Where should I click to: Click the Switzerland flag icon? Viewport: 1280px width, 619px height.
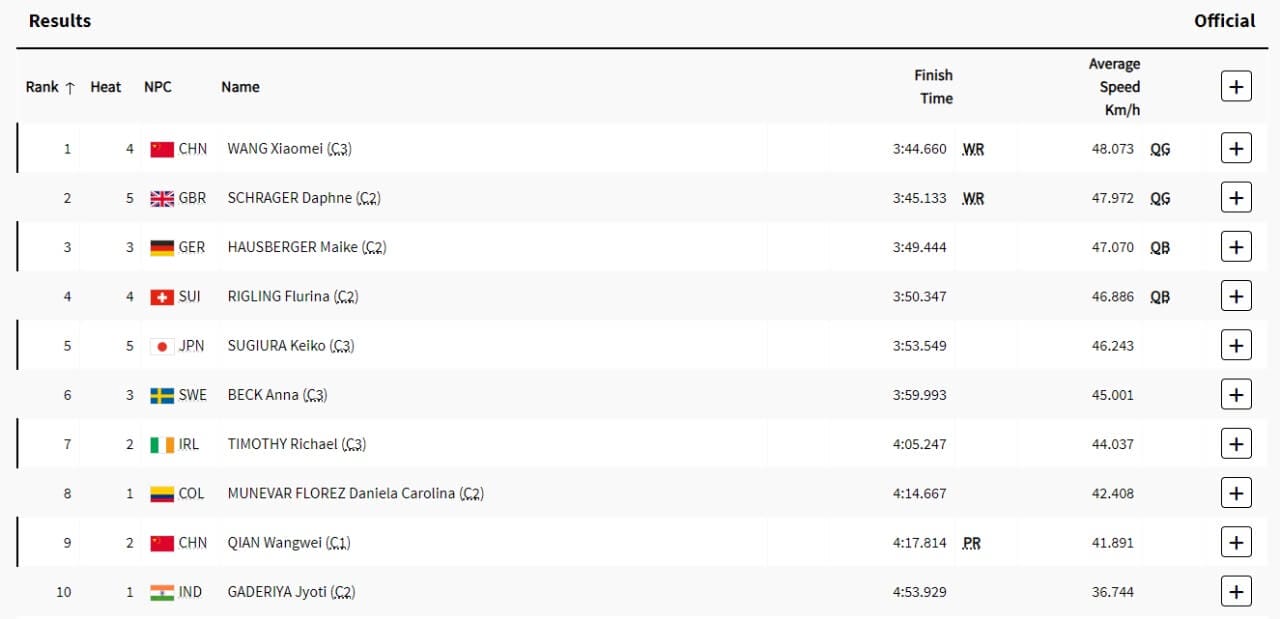162,296
